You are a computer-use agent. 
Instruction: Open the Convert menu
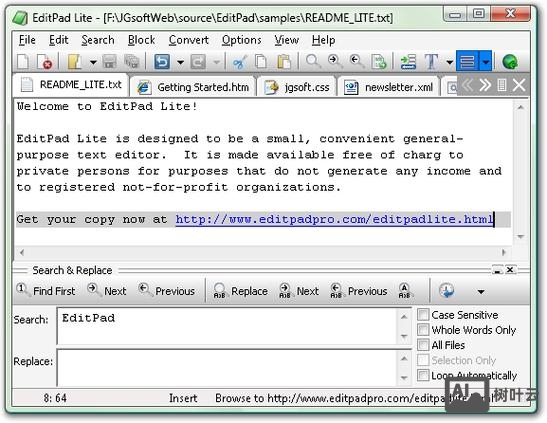[188, 40]
